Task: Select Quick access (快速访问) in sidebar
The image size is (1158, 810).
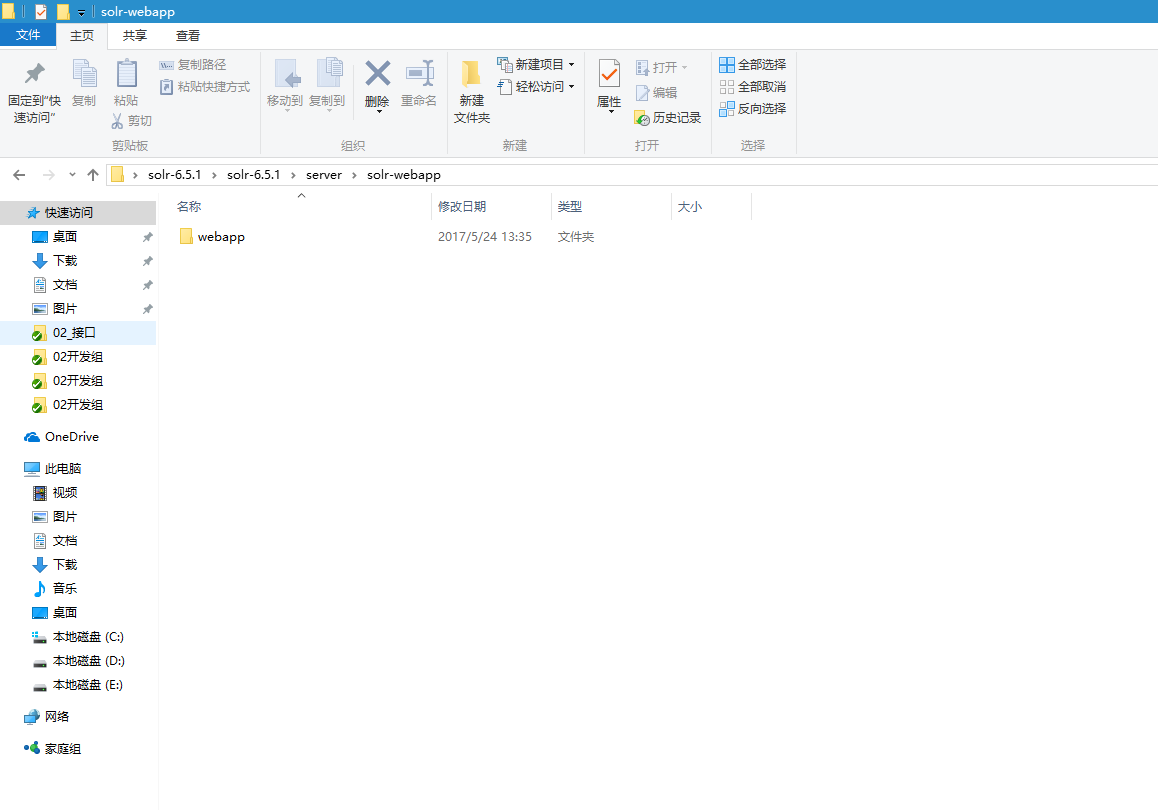Action: (78, 213)
